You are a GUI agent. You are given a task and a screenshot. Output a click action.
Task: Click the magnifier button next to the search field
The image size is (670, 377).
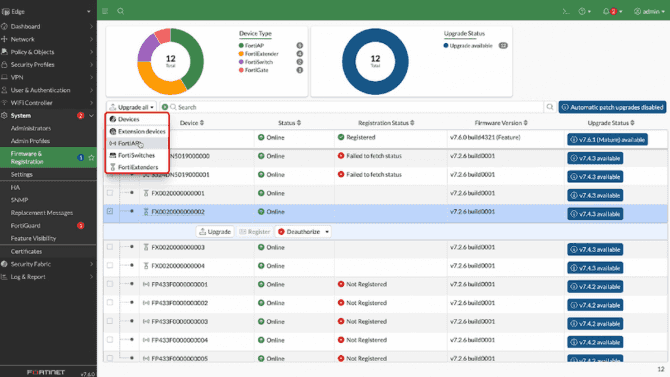click(550, 107)
